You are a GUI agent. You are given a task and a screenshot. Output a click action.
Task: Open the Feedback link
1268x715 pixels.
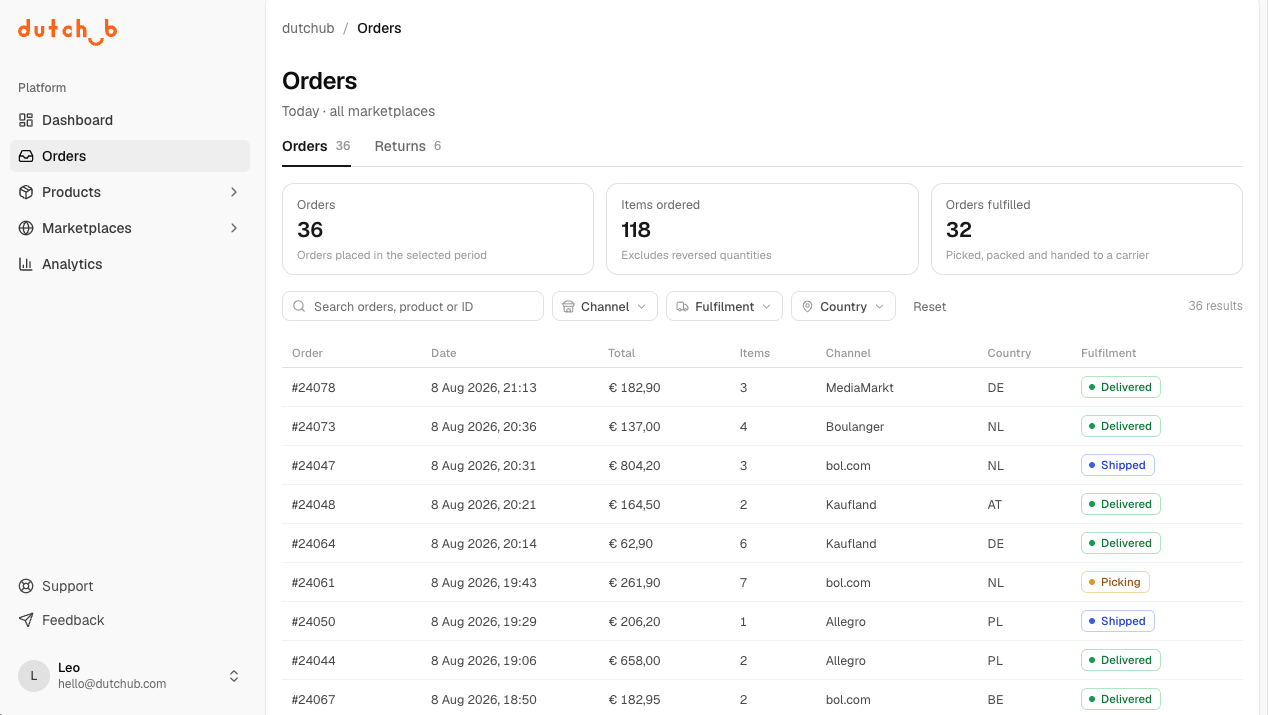130,620
